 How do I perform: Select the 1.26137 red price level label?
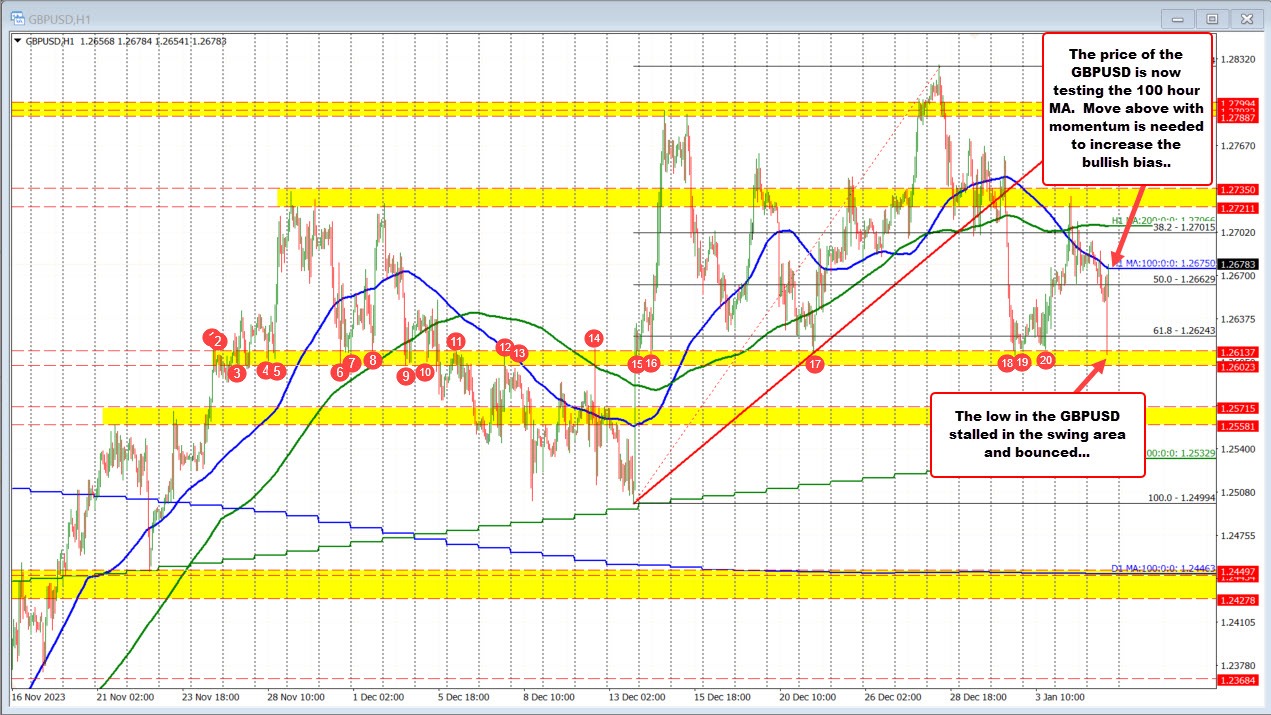[1240, 352]
